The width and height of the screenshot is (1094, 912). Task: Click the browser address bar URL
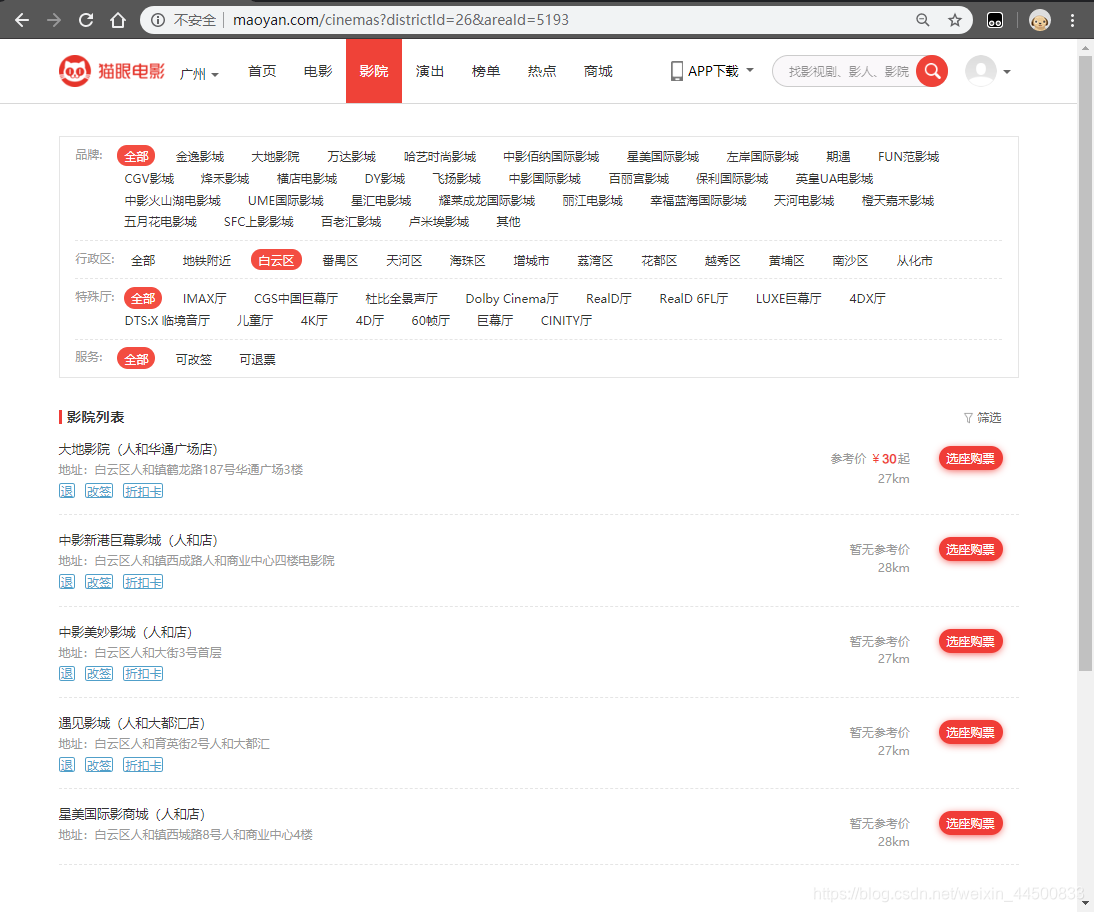point(400,20)
